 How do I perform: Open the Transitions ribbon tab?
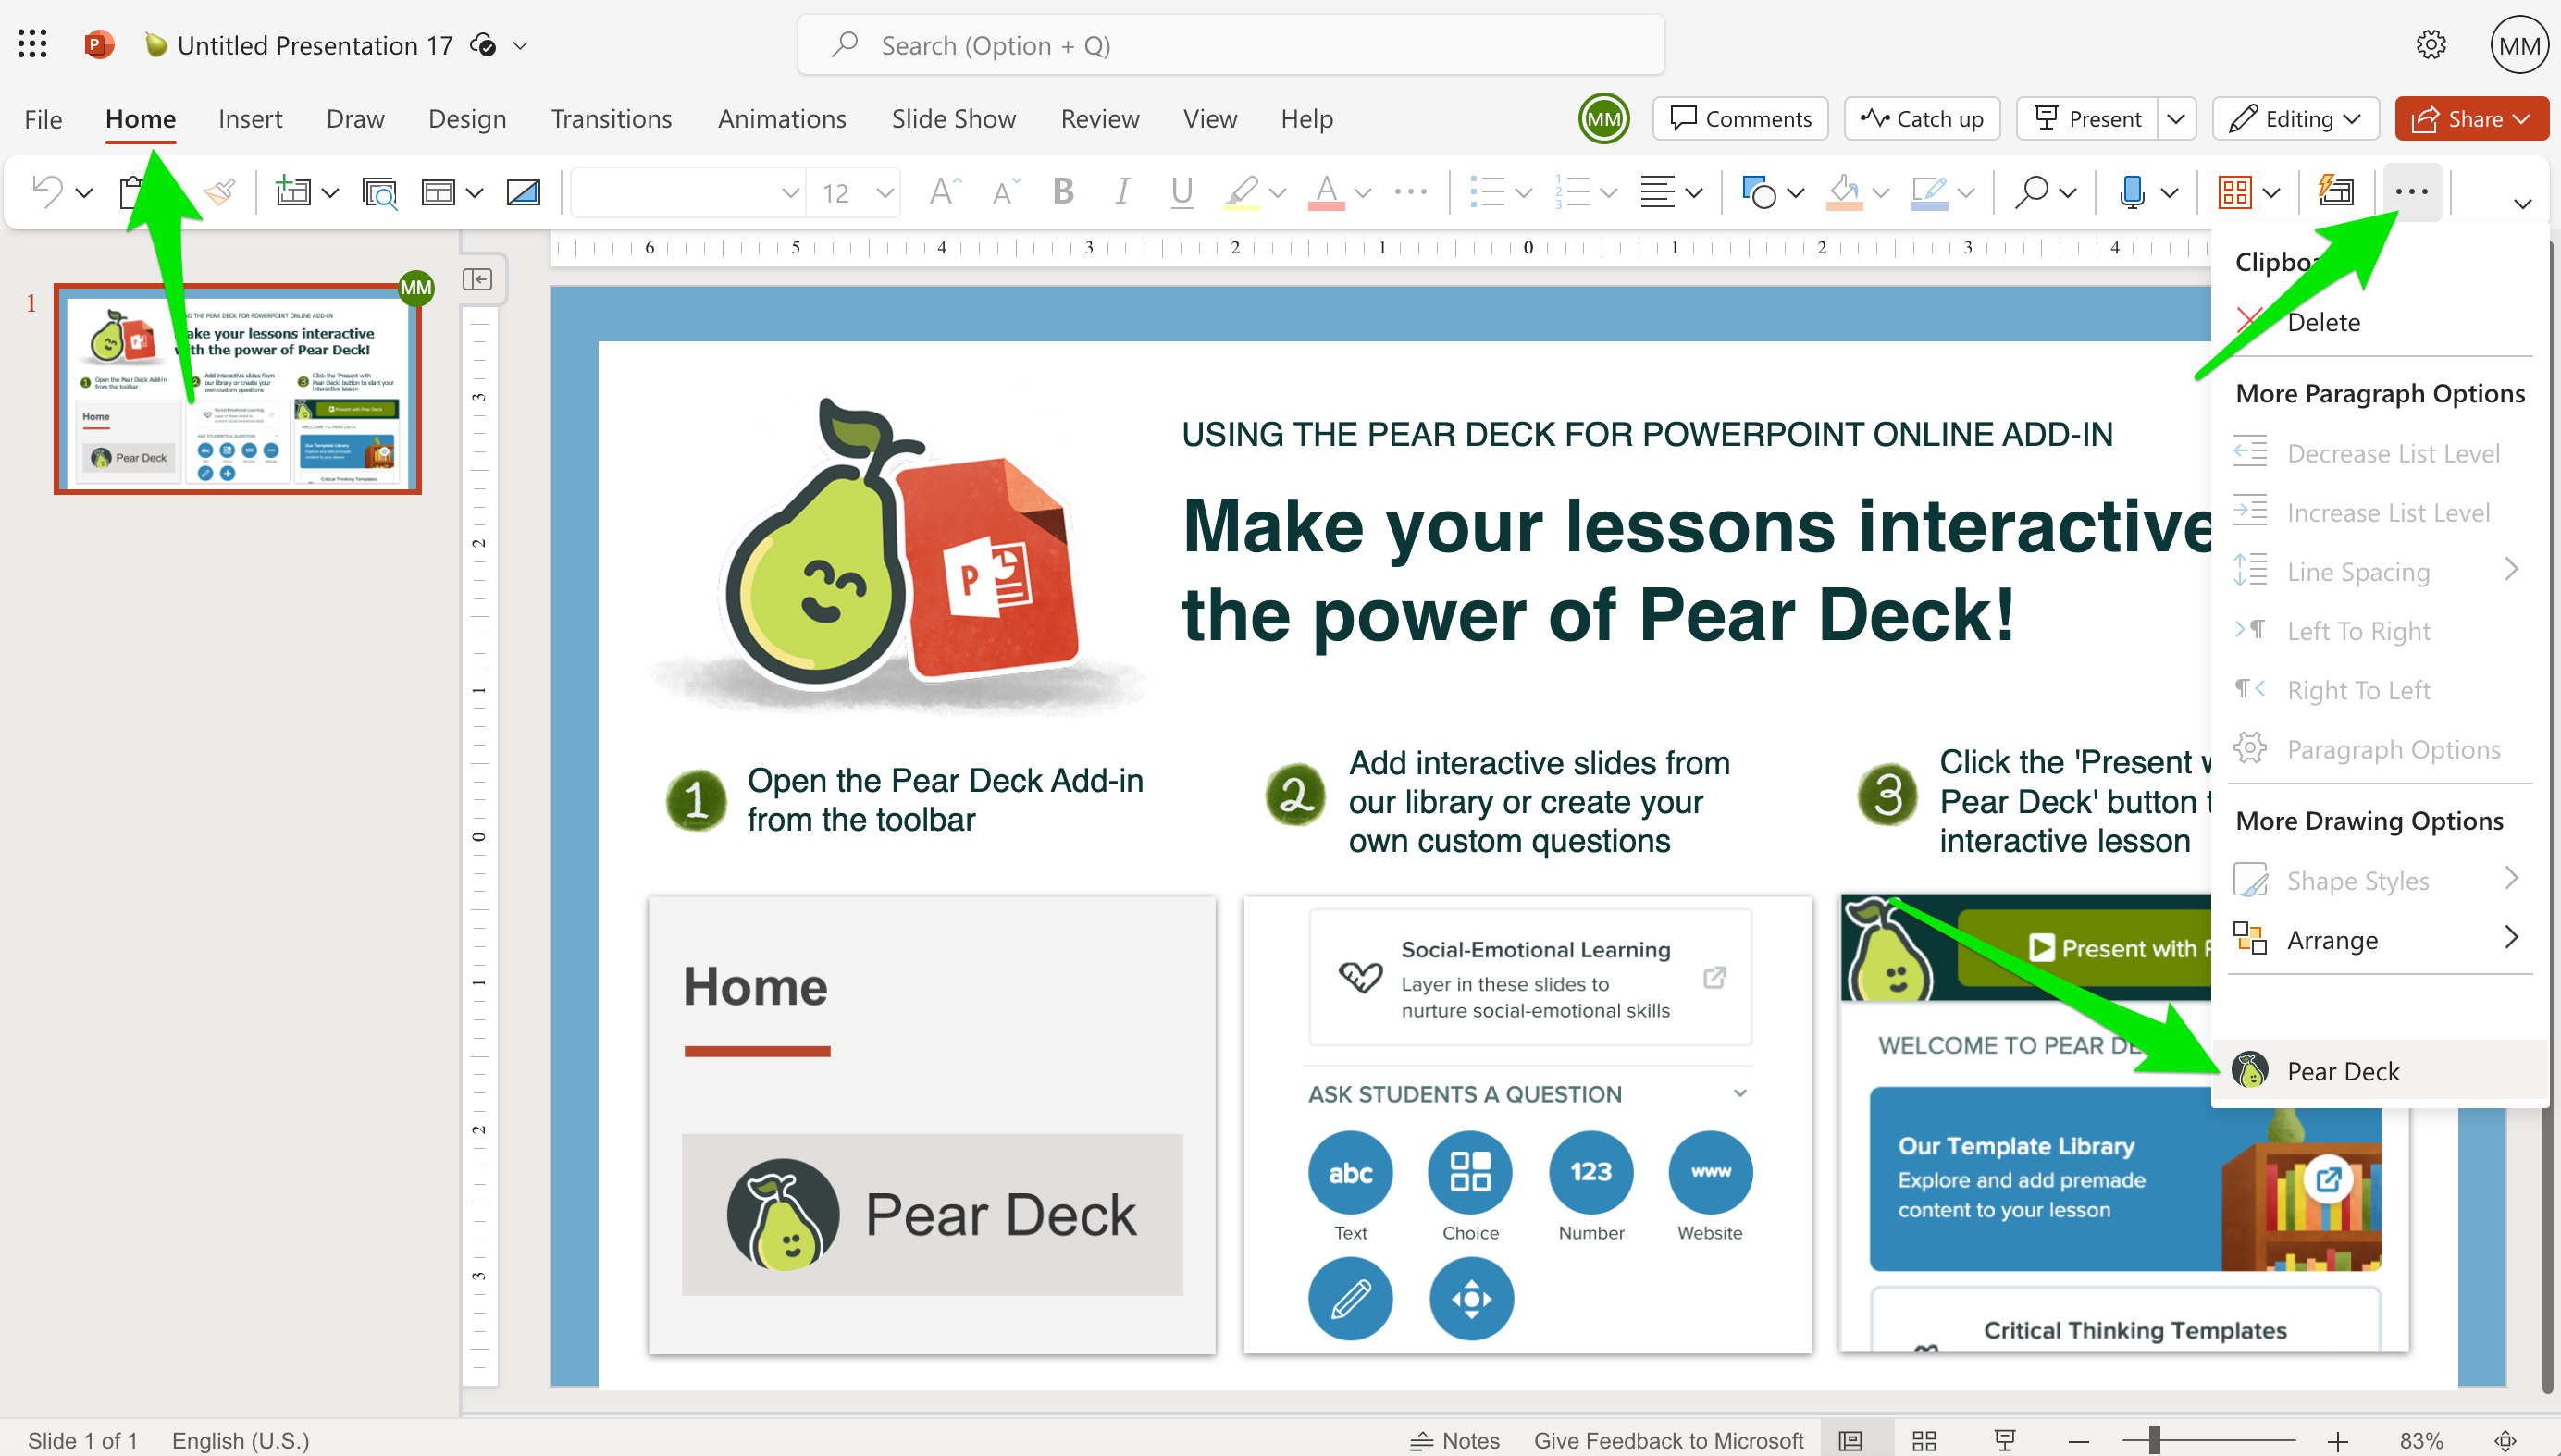coord(611,118)
